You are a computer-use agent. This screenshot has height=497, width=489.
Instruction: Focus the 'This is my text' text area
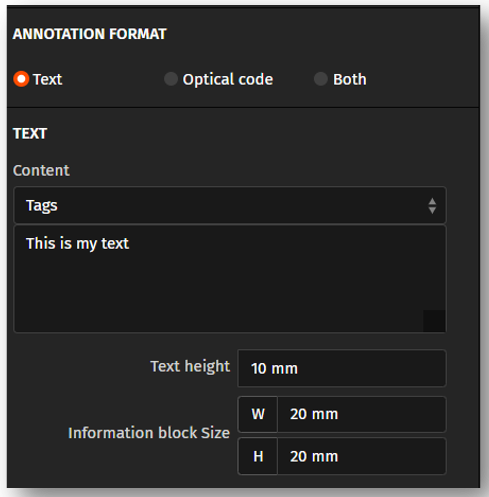230,279
